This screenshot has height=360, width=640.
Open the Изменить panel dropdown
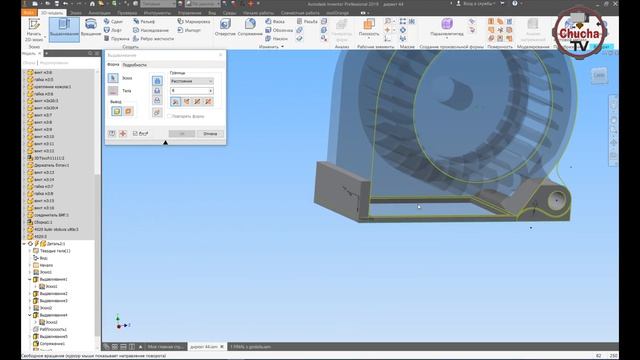click(x=271, y=47)
